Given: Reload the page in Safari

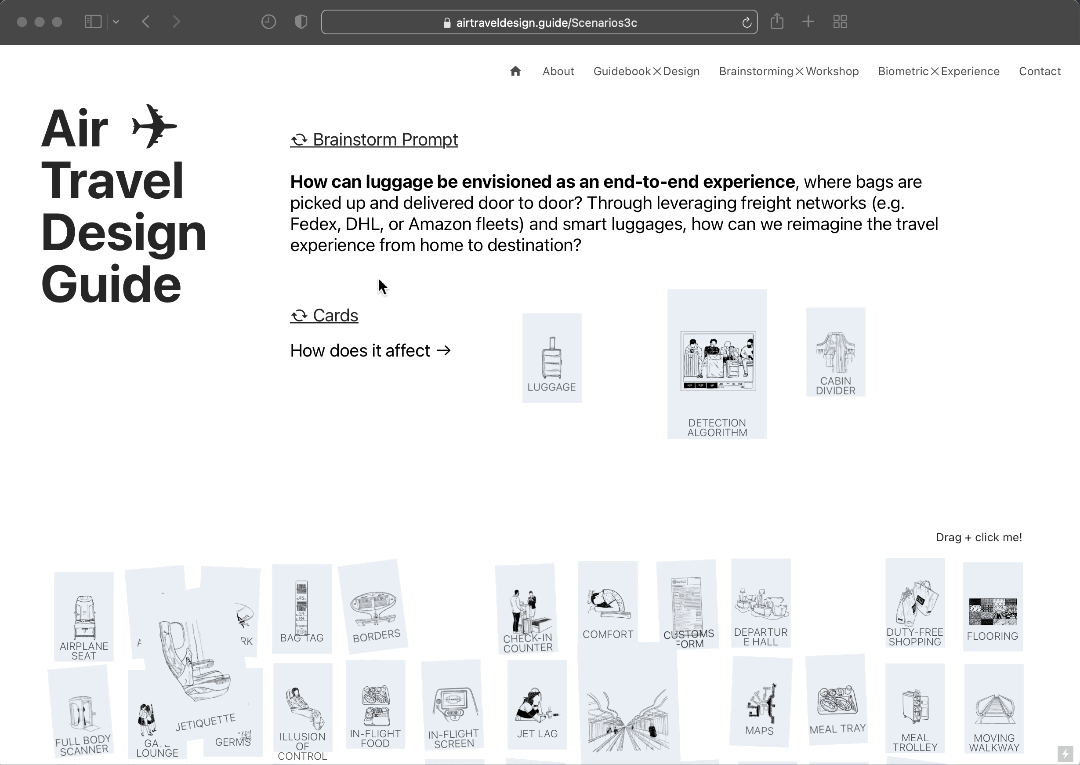Looking at the screenshot, I should coord(746,23).
